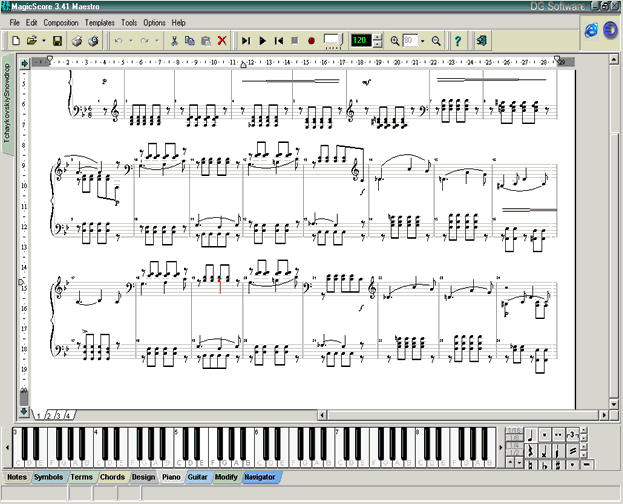Open the Internet Explorer icon at top right
623x504 pixels.
tap(591, 30)
